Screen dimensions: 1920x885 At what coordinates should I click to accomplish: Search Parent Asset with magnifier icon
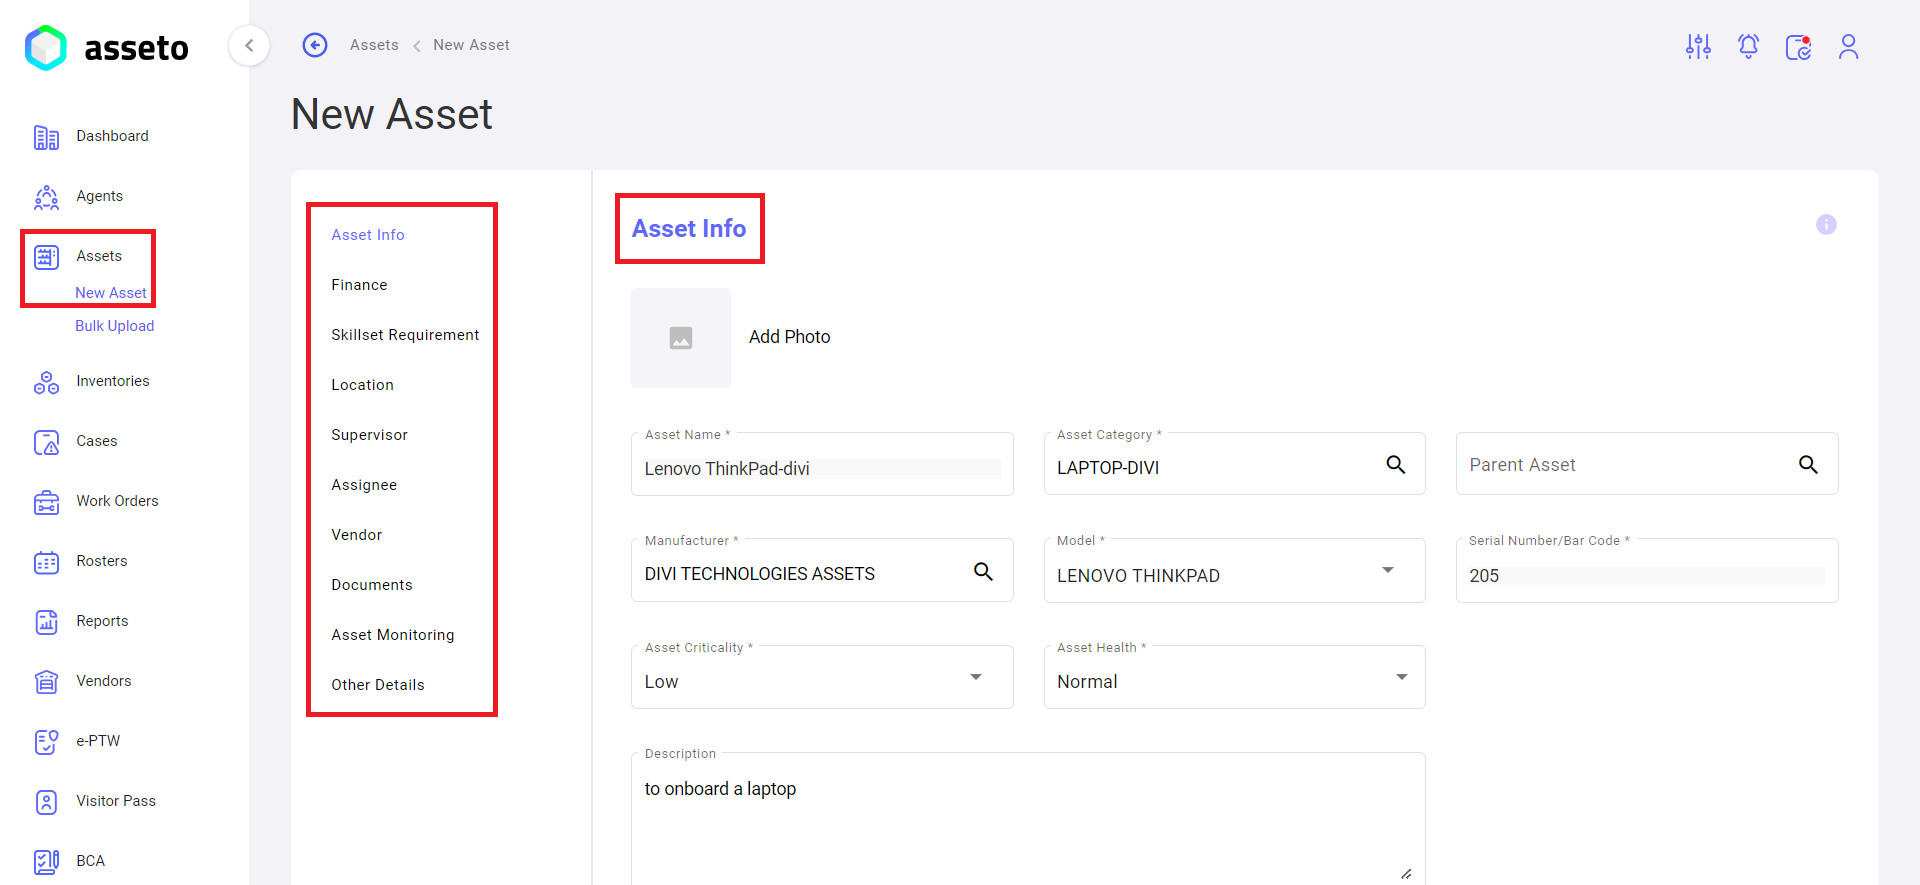pos(1808,464)
